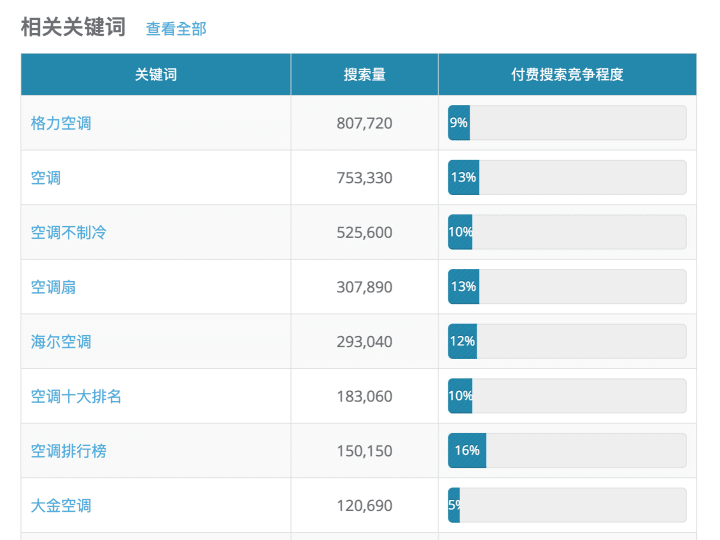
Task: Click the search volume 525,600 cell
Action: tap(365, 232)
